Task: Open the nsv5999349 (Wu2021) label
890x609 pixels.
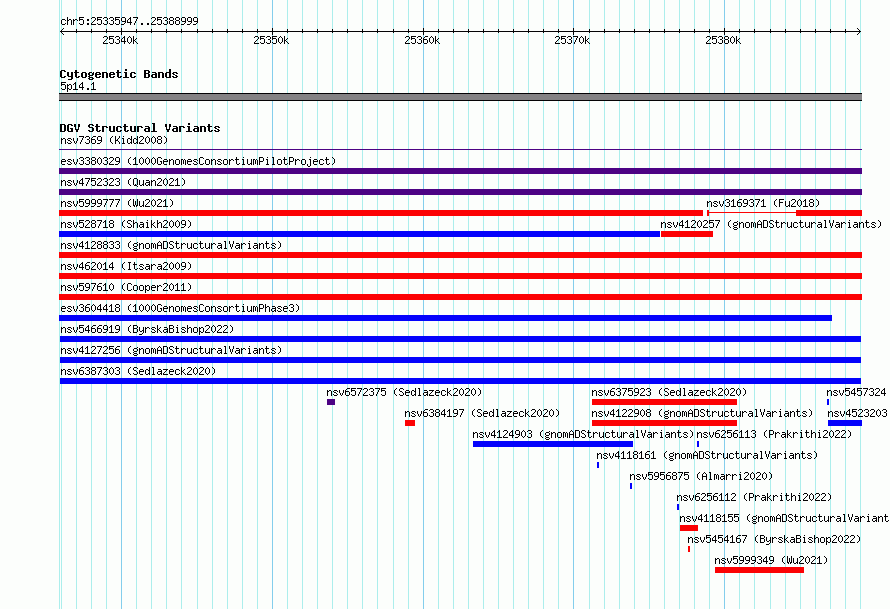Action: point(771,560)
